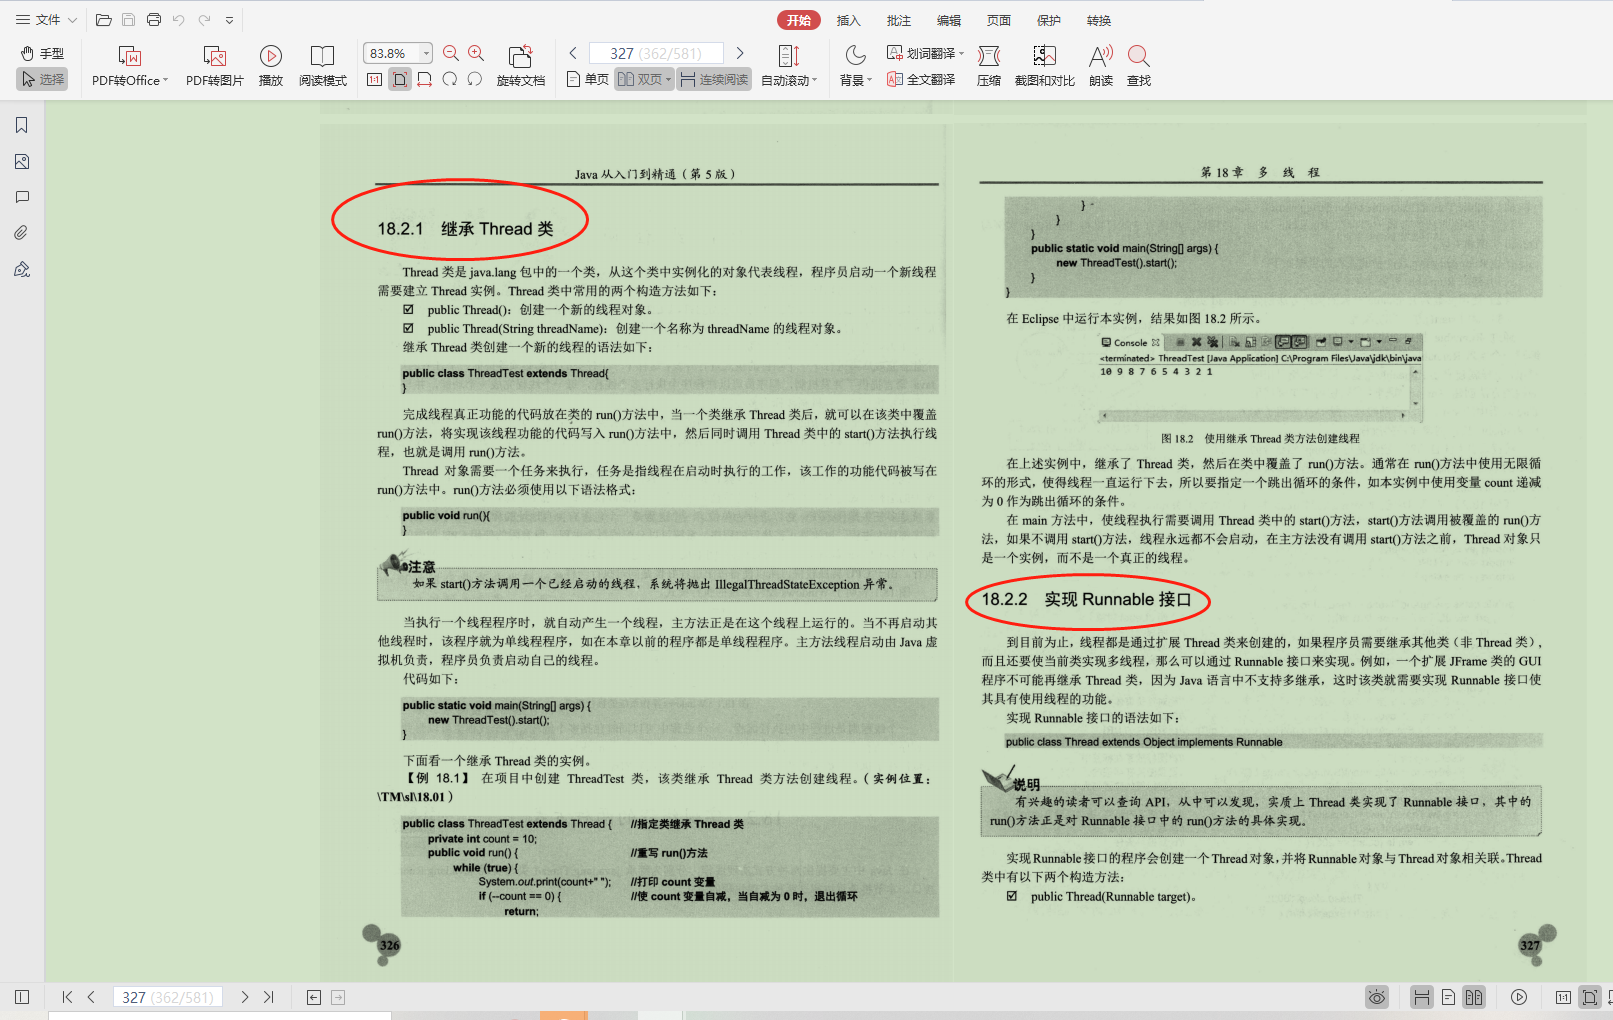
Task: Open the thumbnails sidebar panel
Action: click(x=22, y=161)
